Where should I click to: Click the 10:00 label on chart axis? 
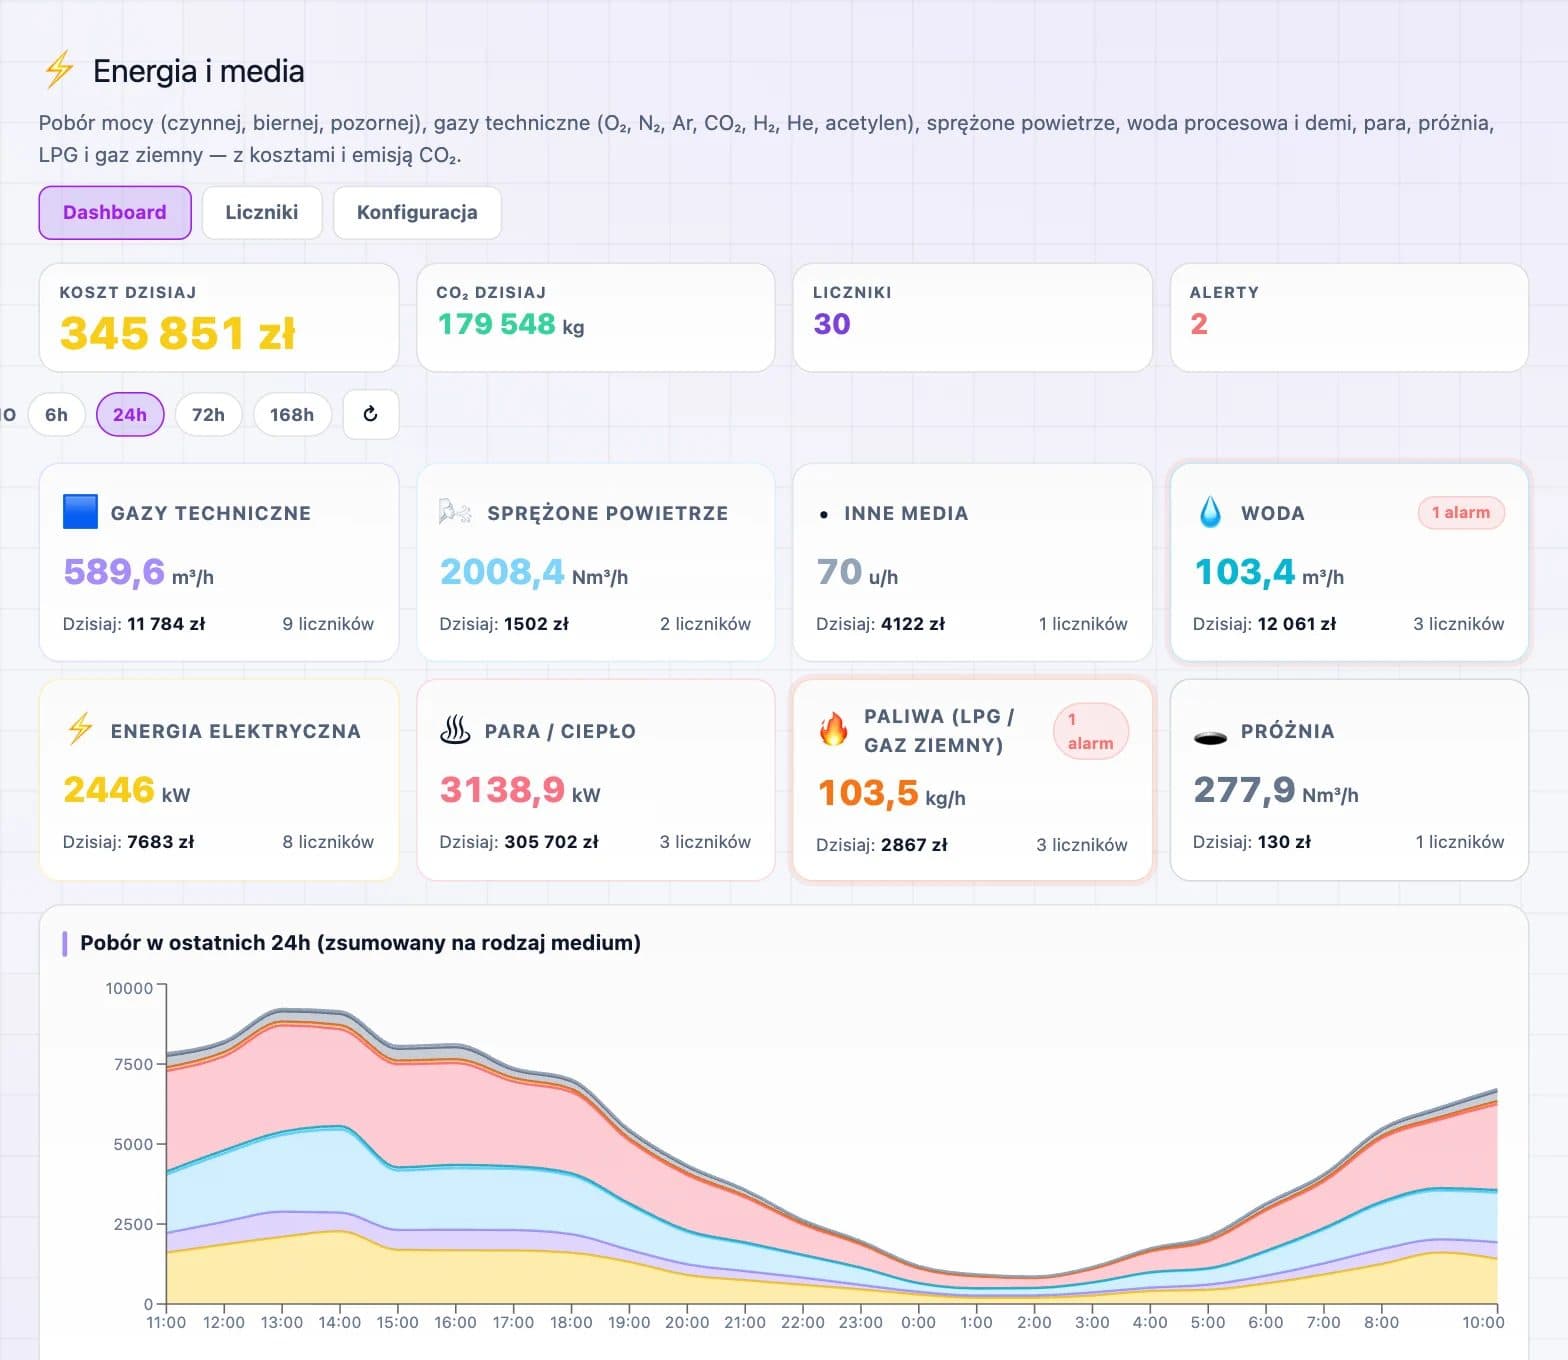click(x=1483, y=1322)
